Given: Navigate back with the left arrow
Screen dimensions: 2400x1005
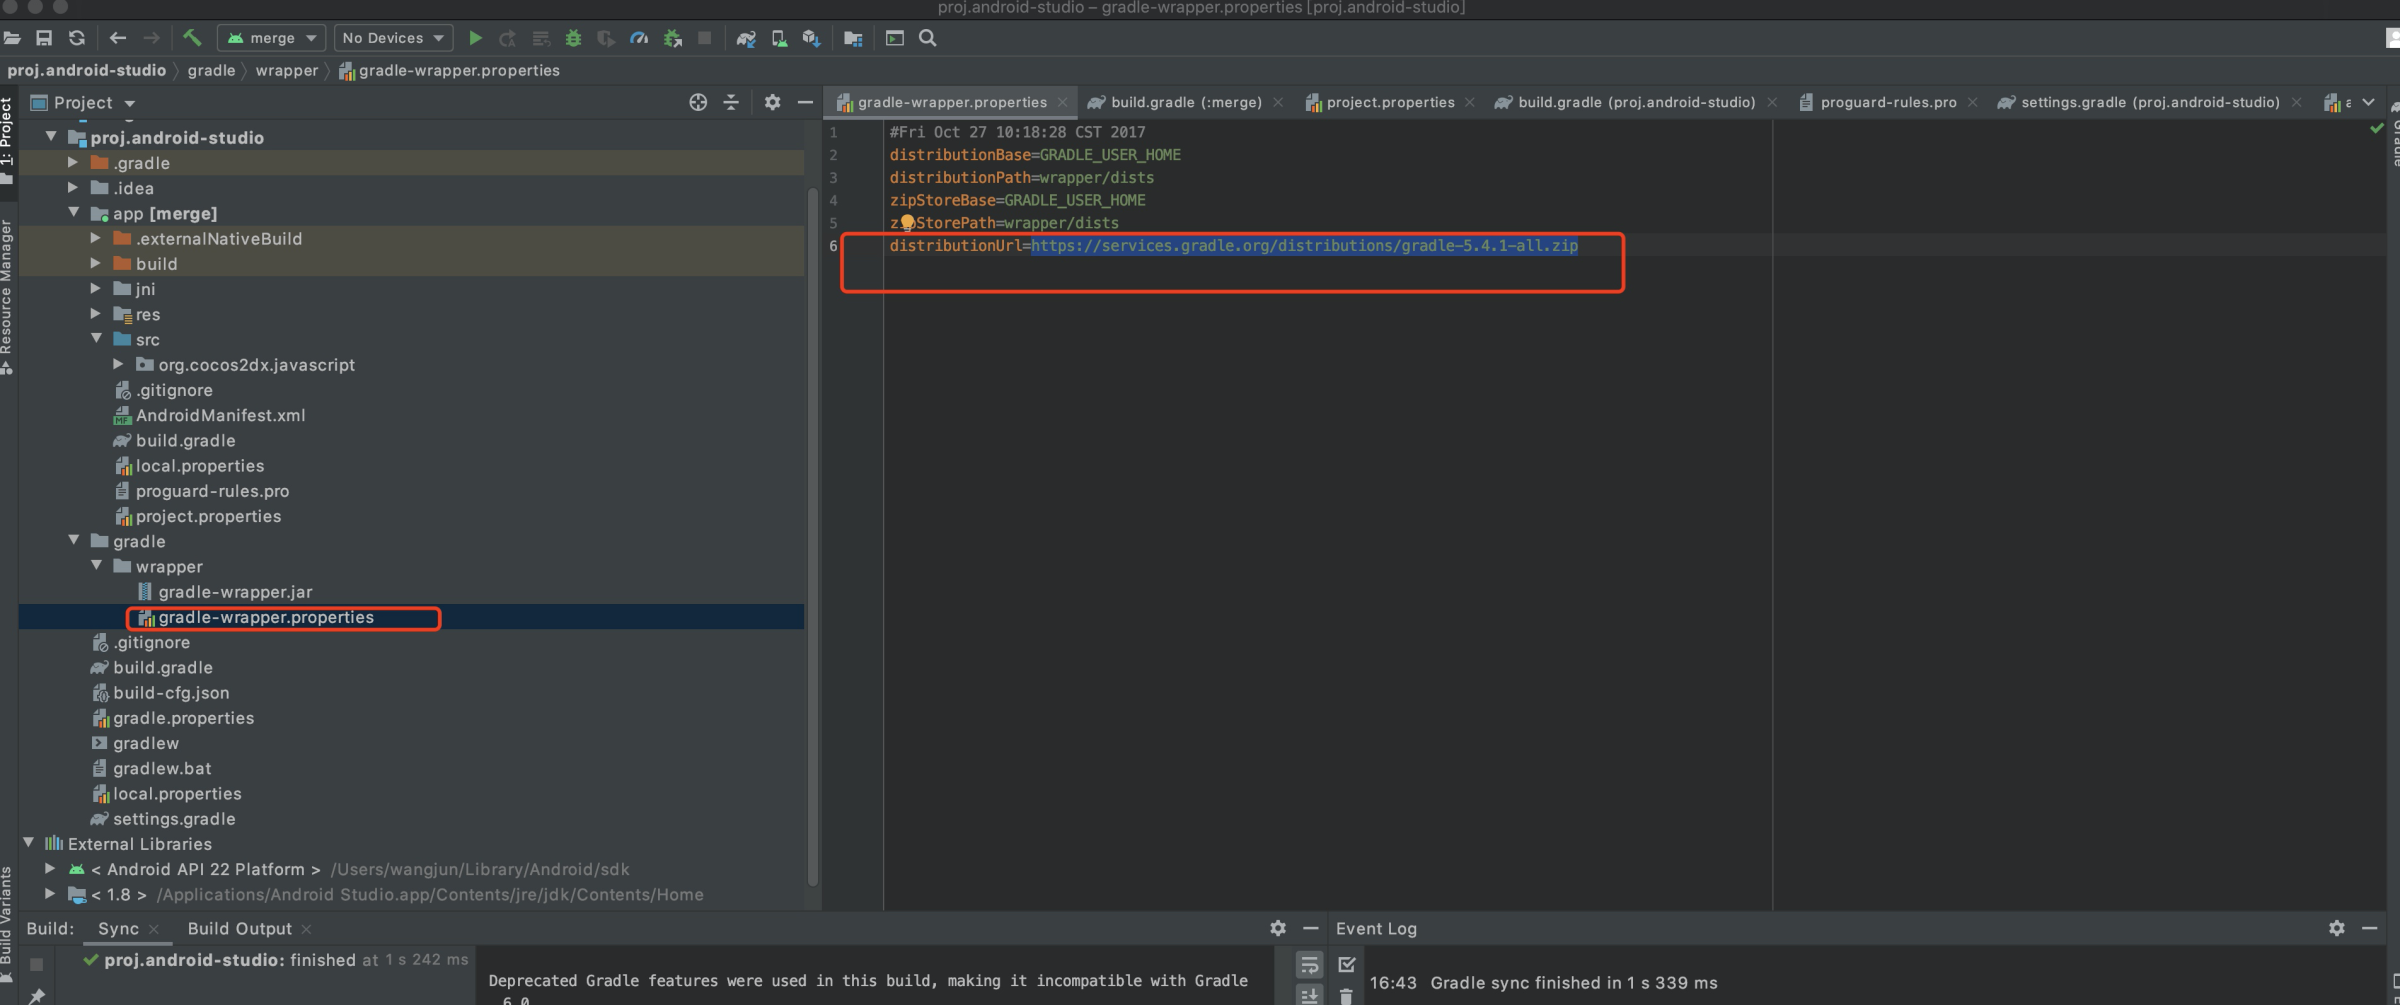Looking at the screenshot, I should tap(118, 38).
